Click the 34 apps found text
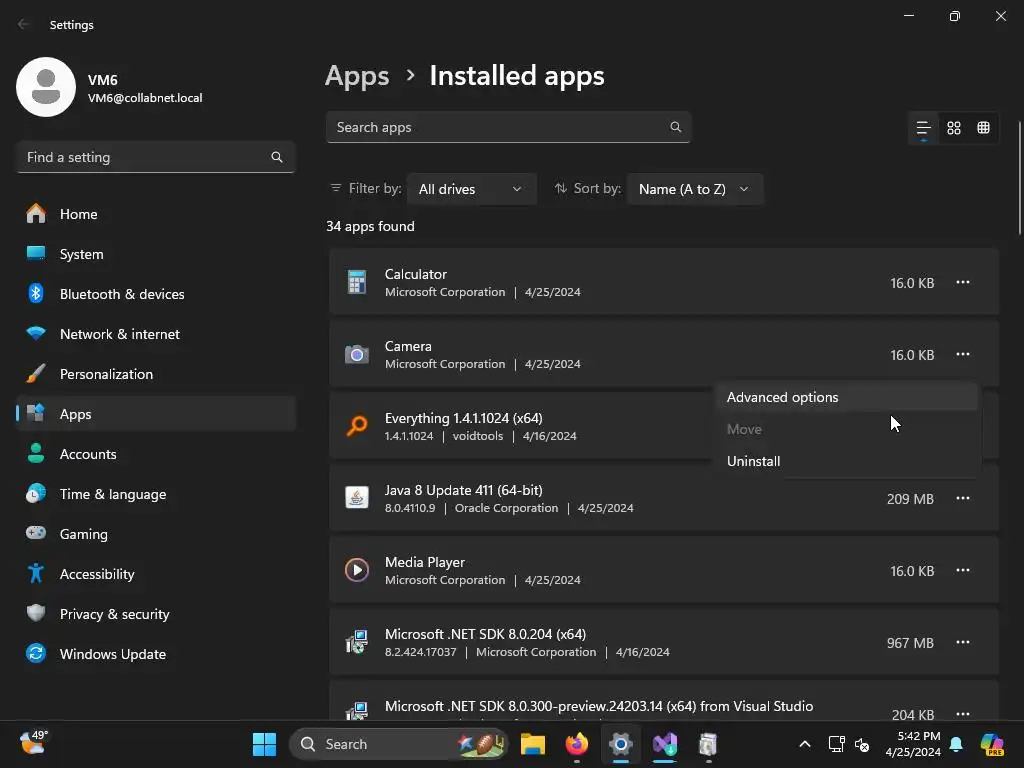The width and height of the screenshot is (1024, 768). 370,226
